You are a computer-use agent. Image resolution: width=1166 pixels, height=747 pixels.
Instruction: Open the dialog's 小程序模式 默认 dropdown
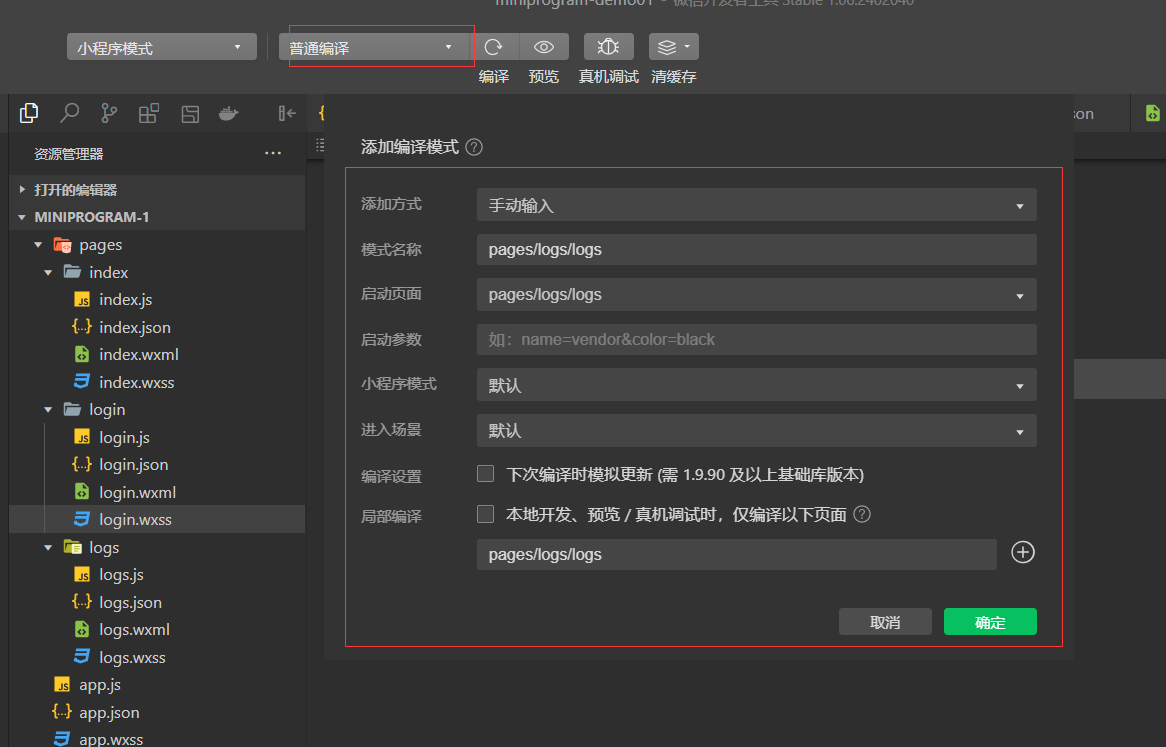(x=756, y=385)
